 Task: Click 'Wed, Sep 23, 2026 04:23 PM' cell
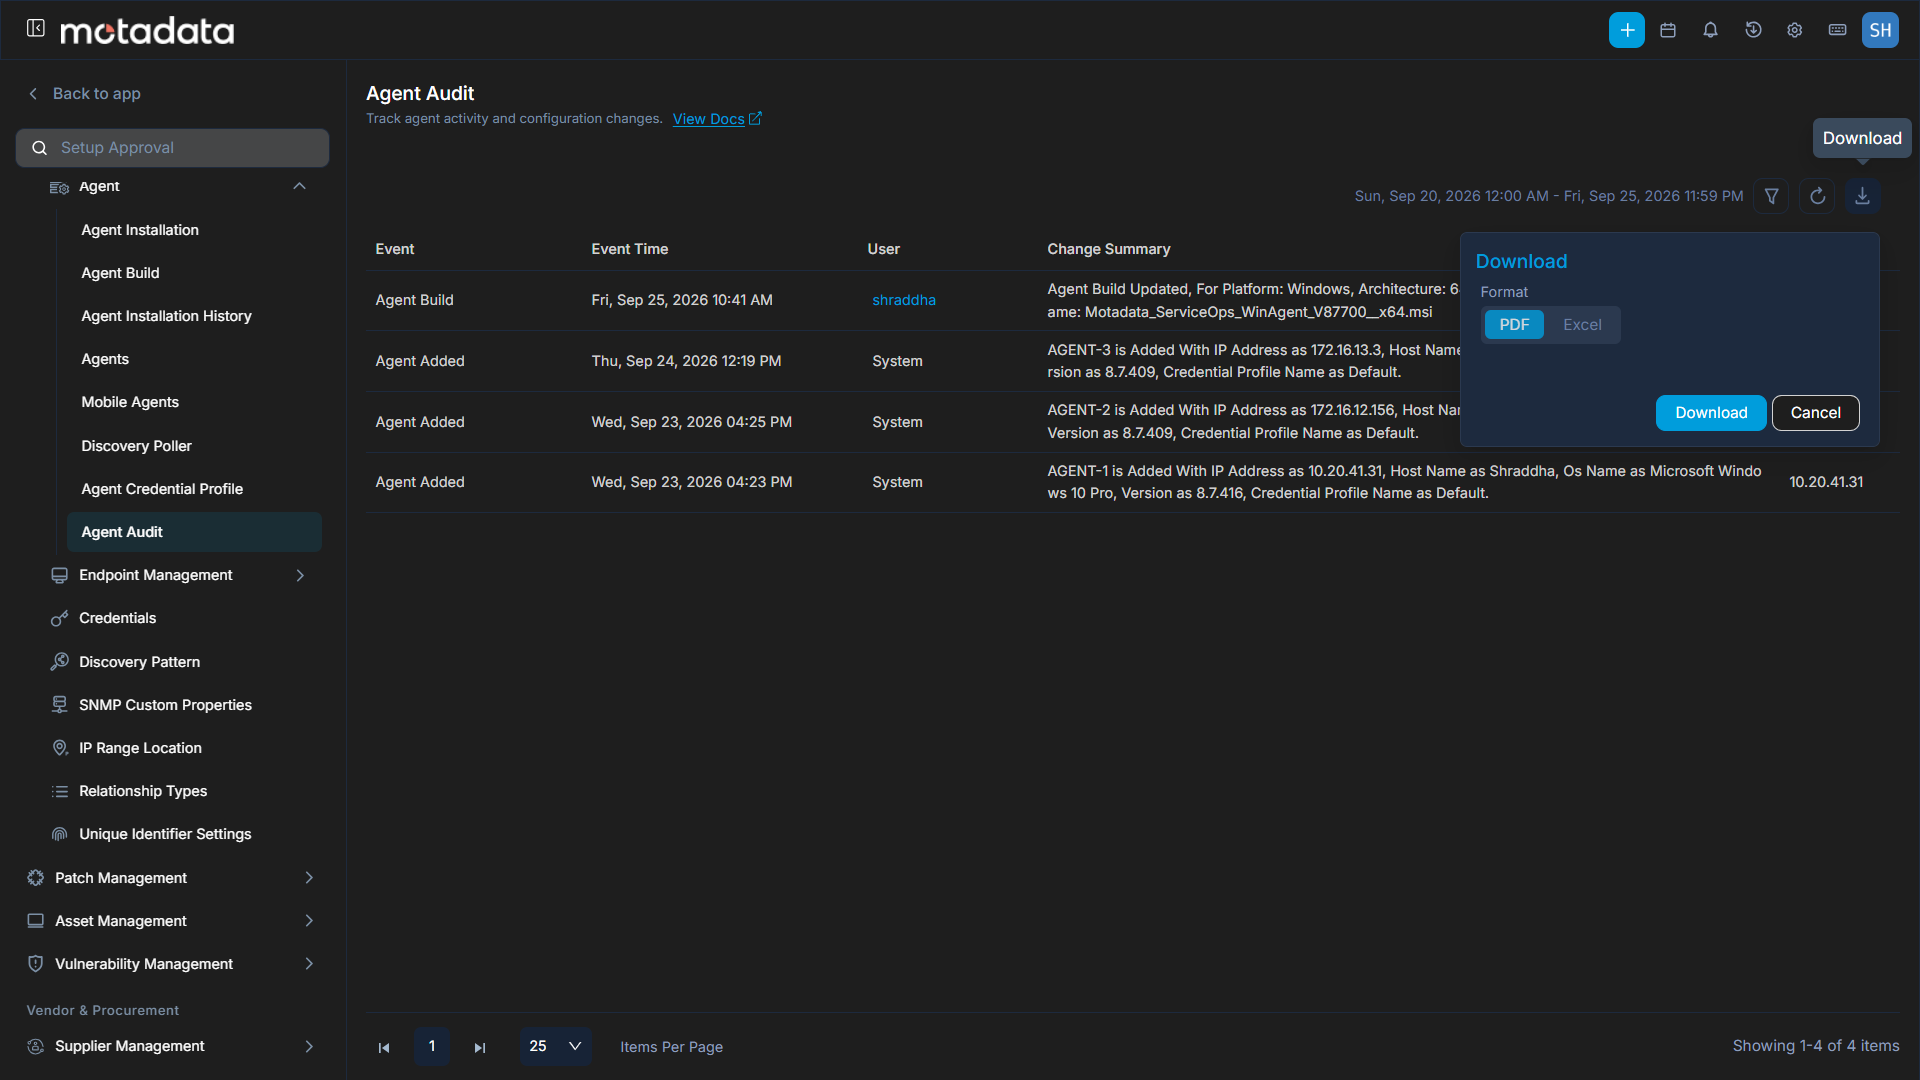691,482
